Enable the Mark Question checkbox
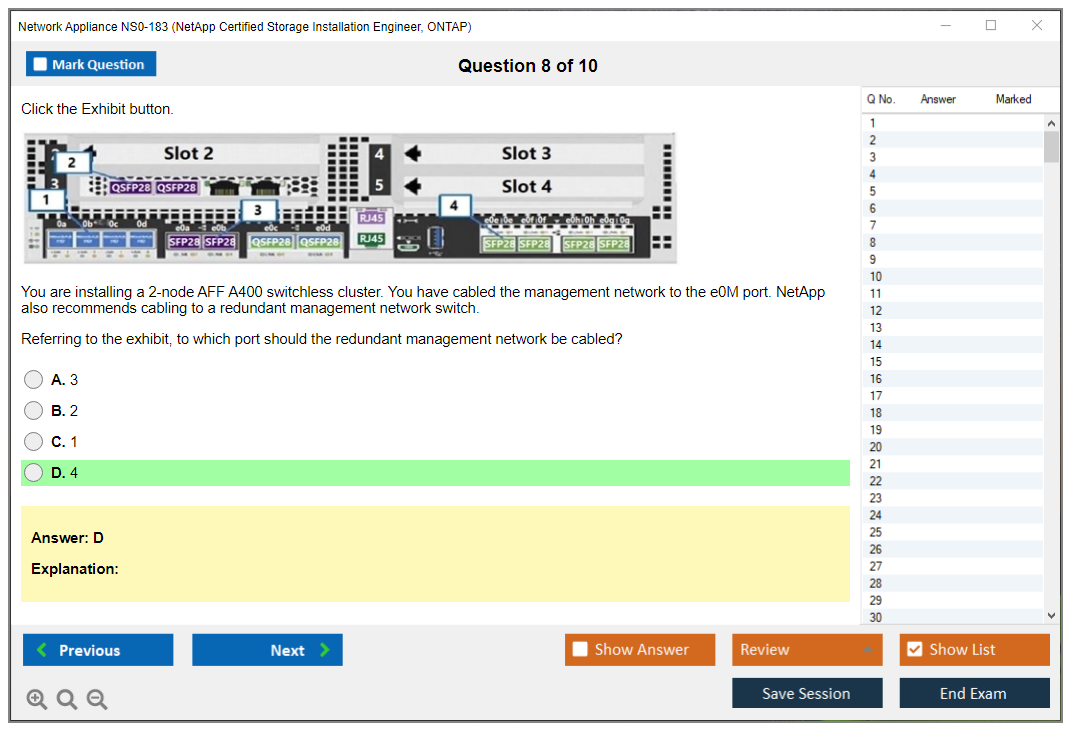The height and width of the screenshot is (735, 1075). 41,65
